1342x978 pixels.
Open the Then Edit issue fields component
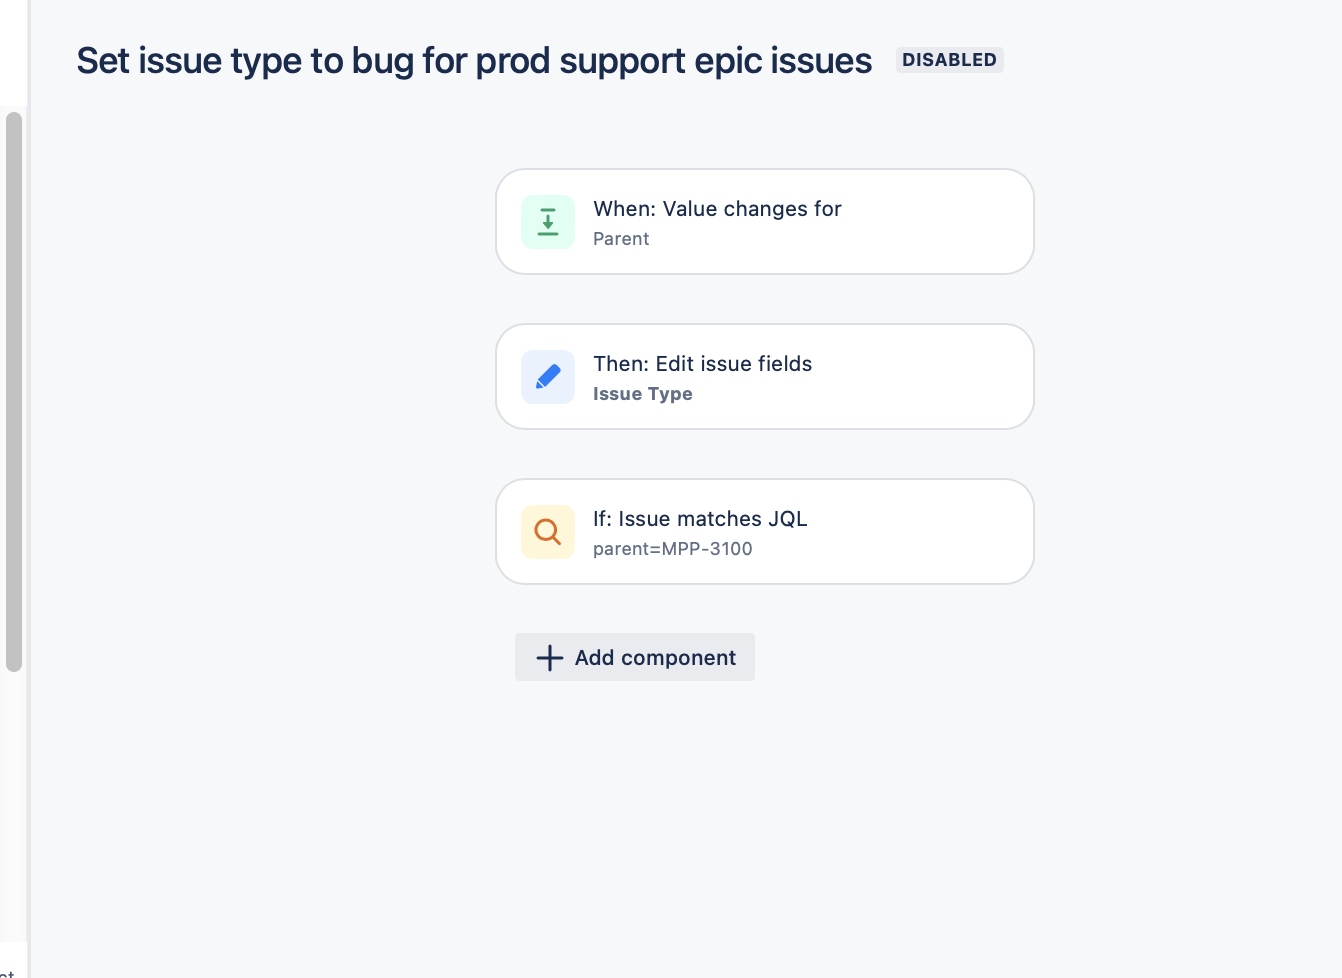pos(764,376)
